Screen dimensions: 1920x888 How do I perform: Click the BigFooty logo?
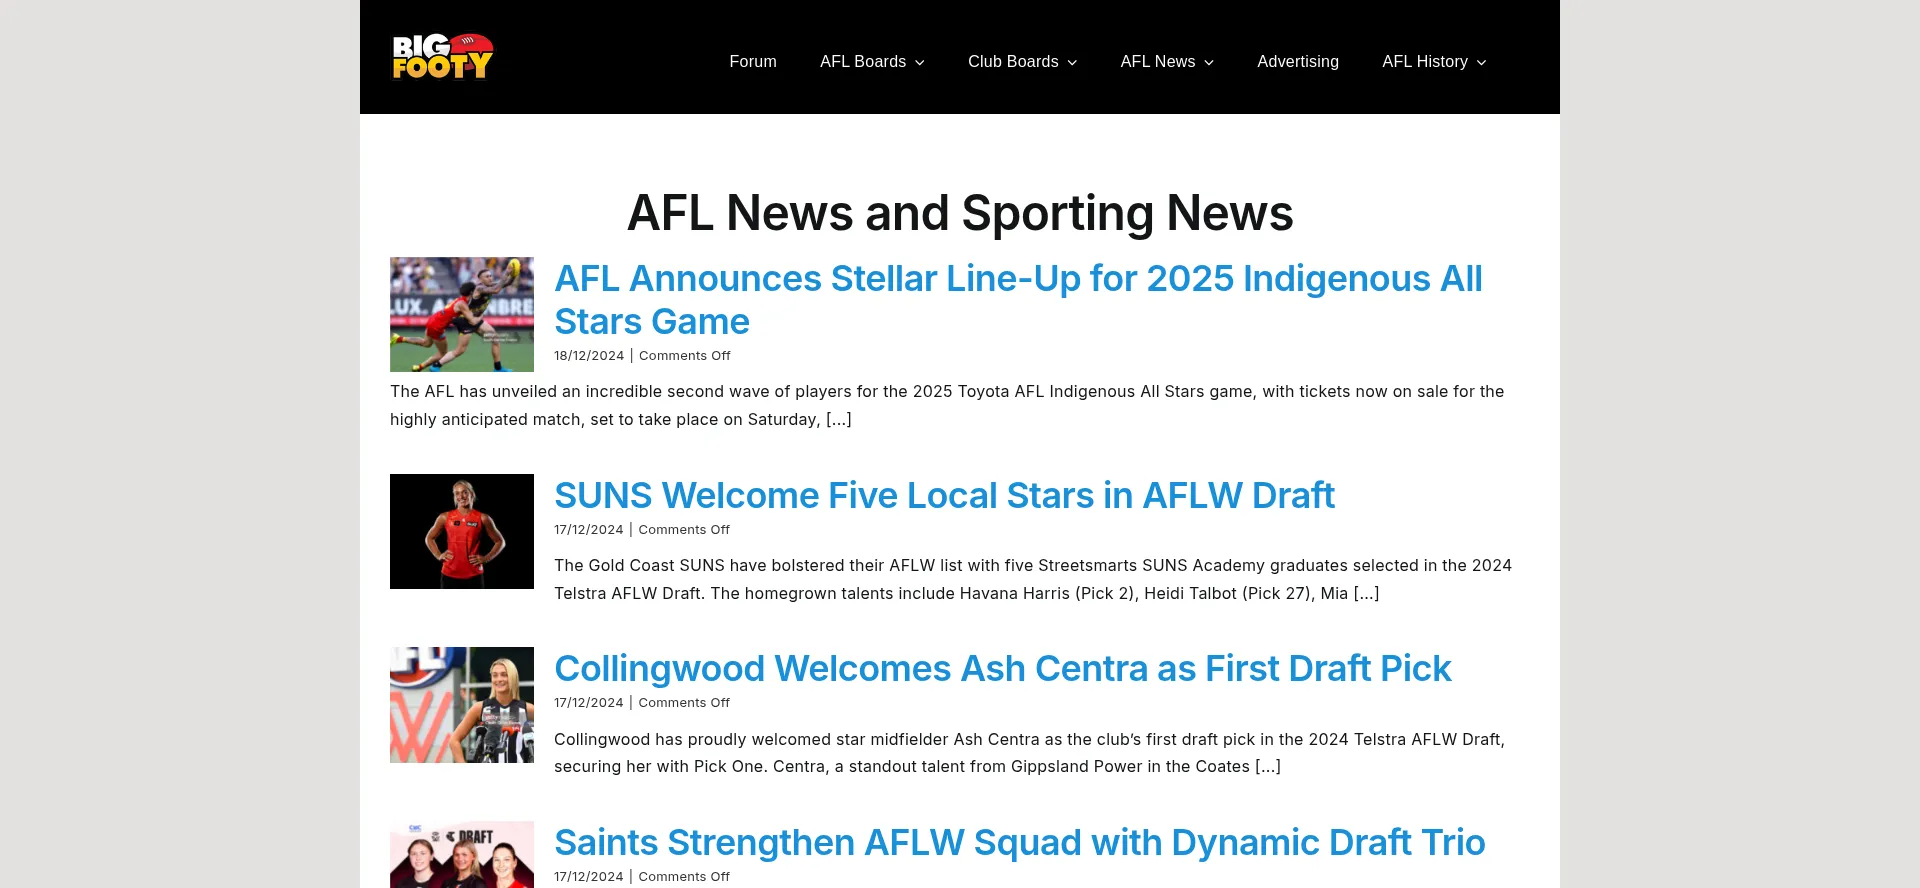click(442, 56)
